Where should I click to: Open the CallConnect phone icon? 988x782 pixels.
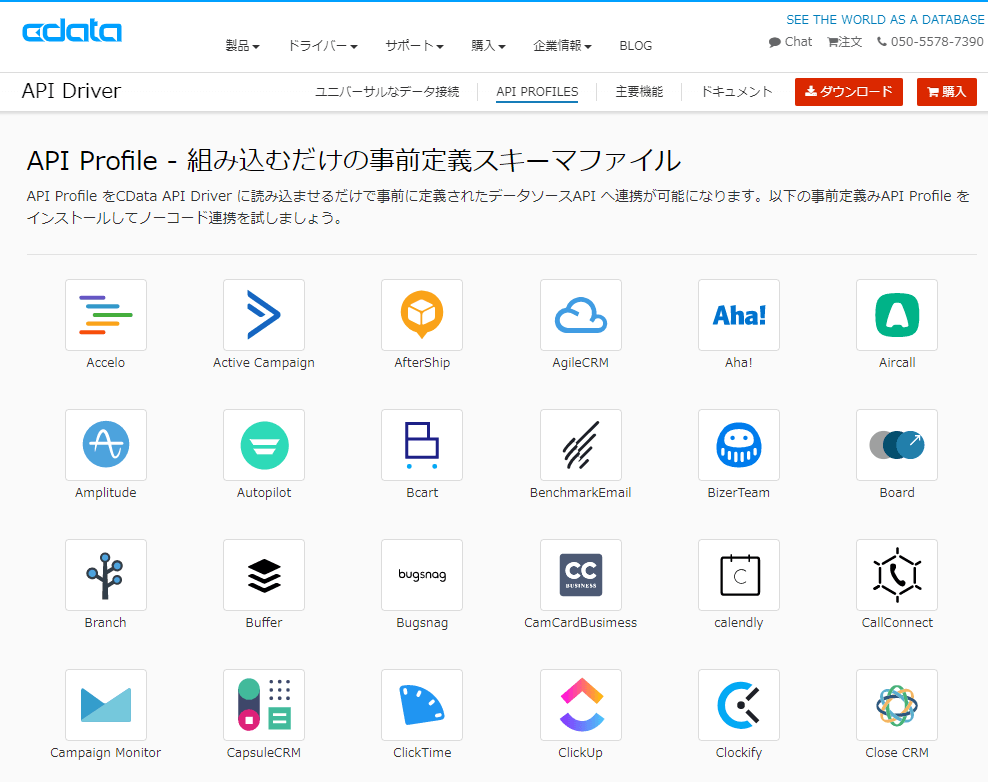pyautogui.click(x=897, y=575)
